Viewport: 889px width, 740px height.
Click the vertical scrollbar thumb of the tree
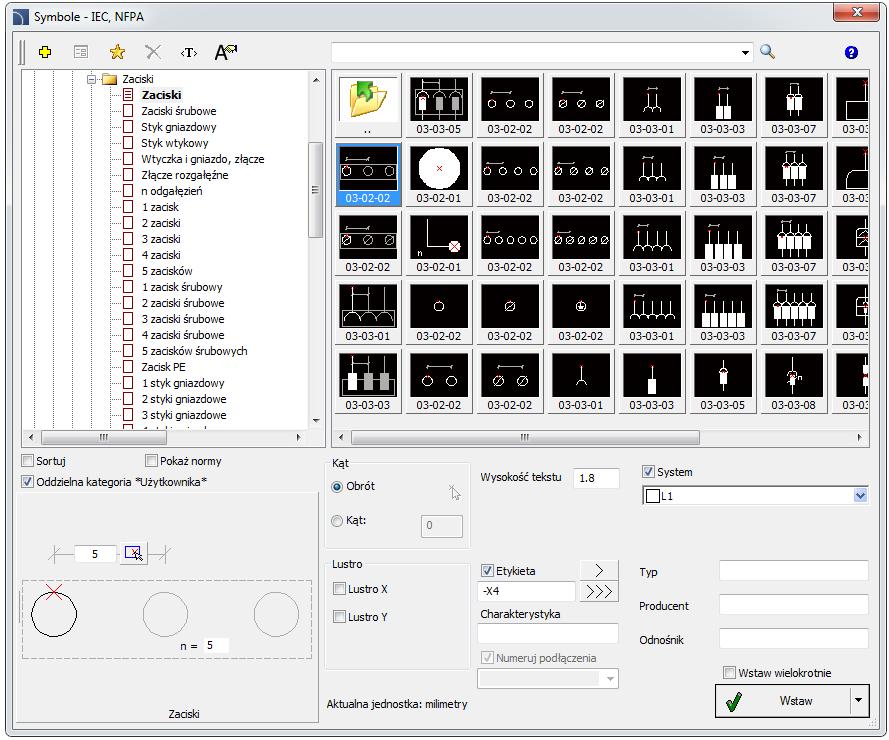(x=315, y=190)
